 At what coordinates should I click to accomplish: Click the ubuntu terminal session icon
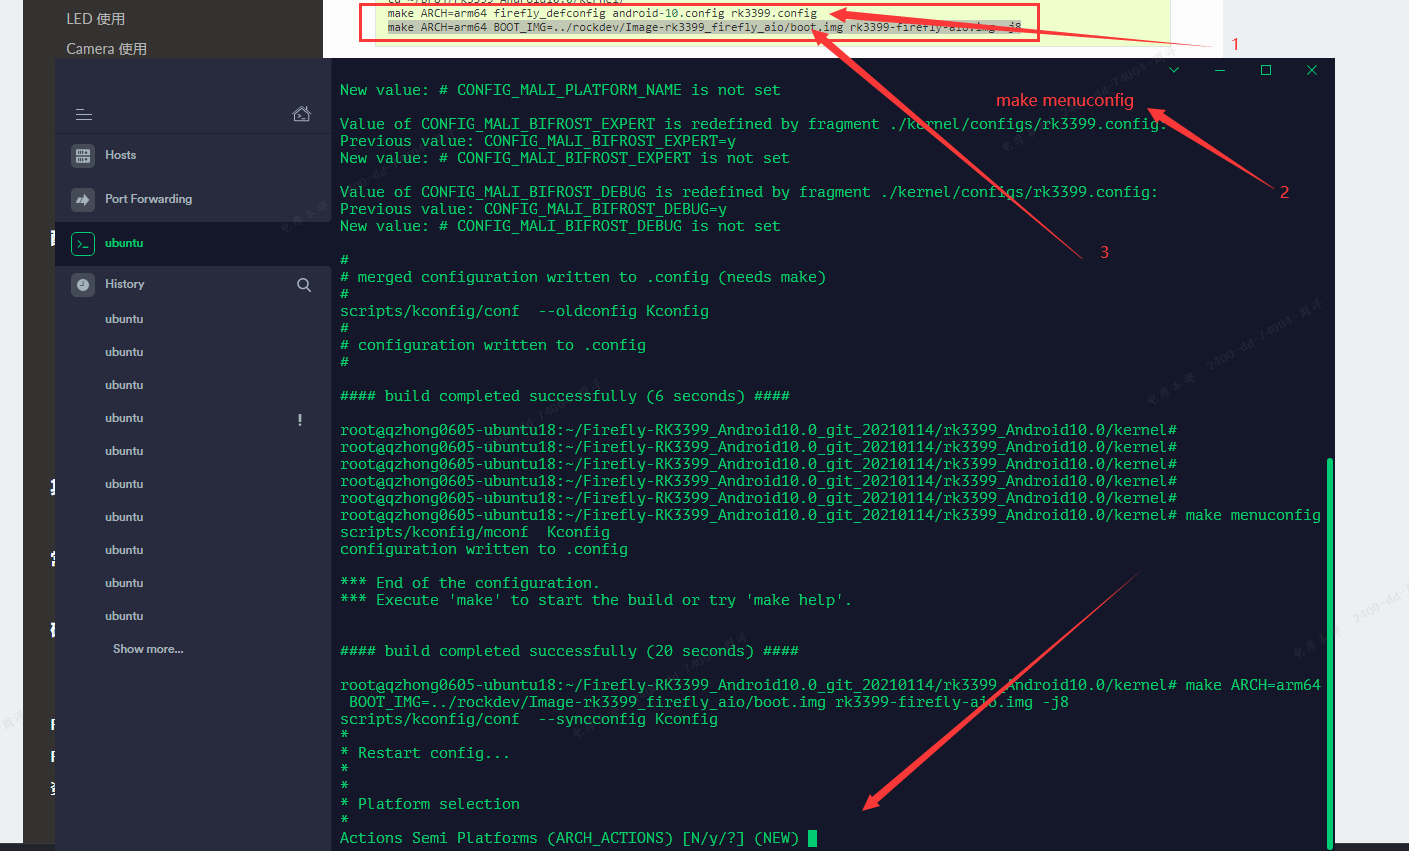click(x=83, y=243)
